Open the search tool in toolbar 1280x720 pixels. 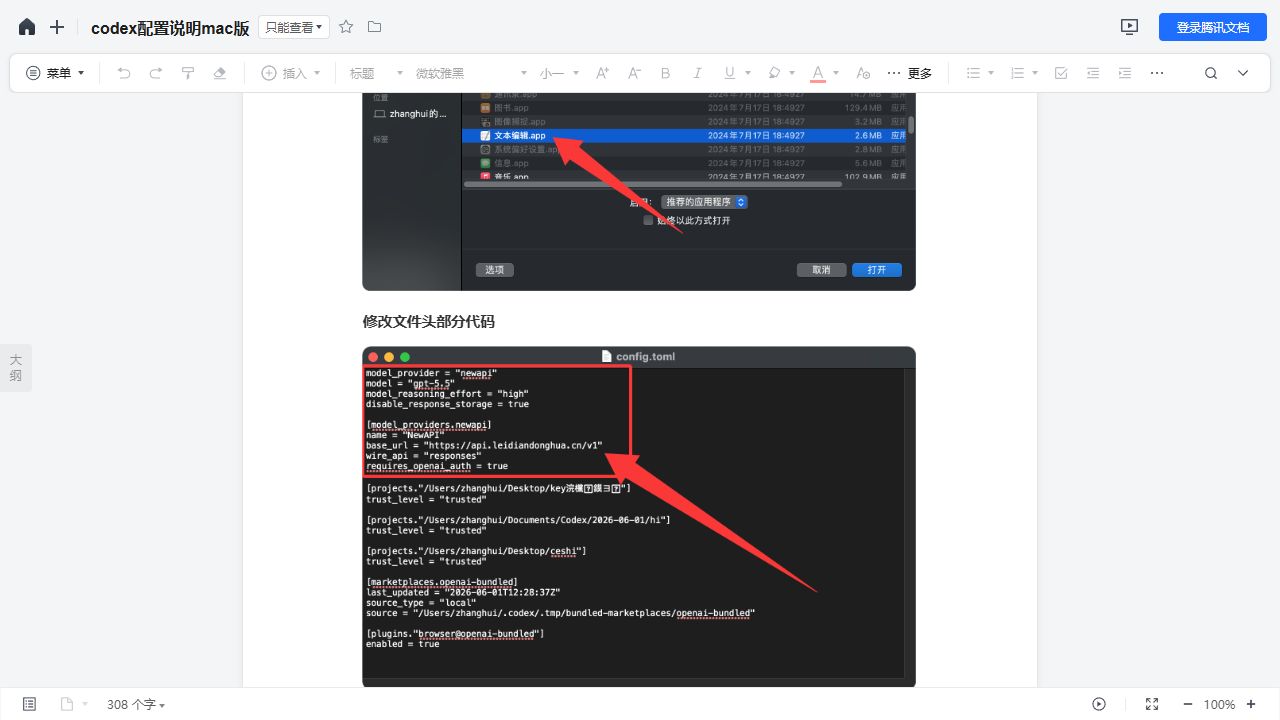point(1211,73)
